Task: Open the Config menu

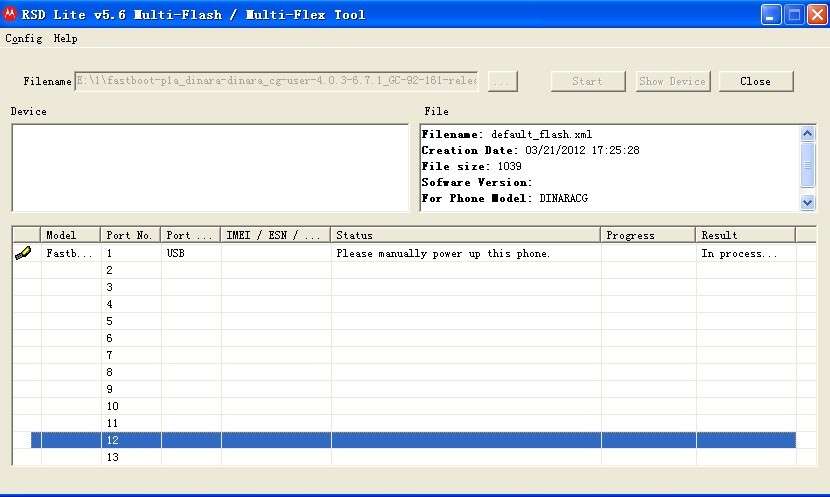Action: pyautogui.click(x=23, y=38)
